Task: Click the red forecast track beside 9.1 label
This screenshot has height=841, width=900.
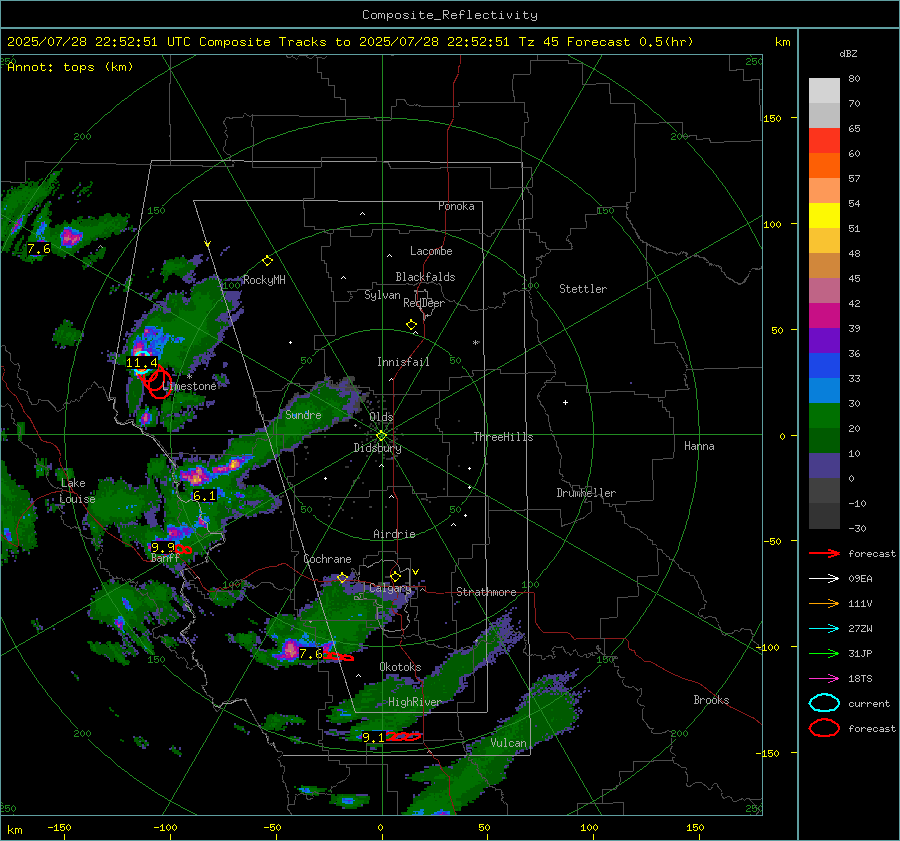Action: click(404, 737)
